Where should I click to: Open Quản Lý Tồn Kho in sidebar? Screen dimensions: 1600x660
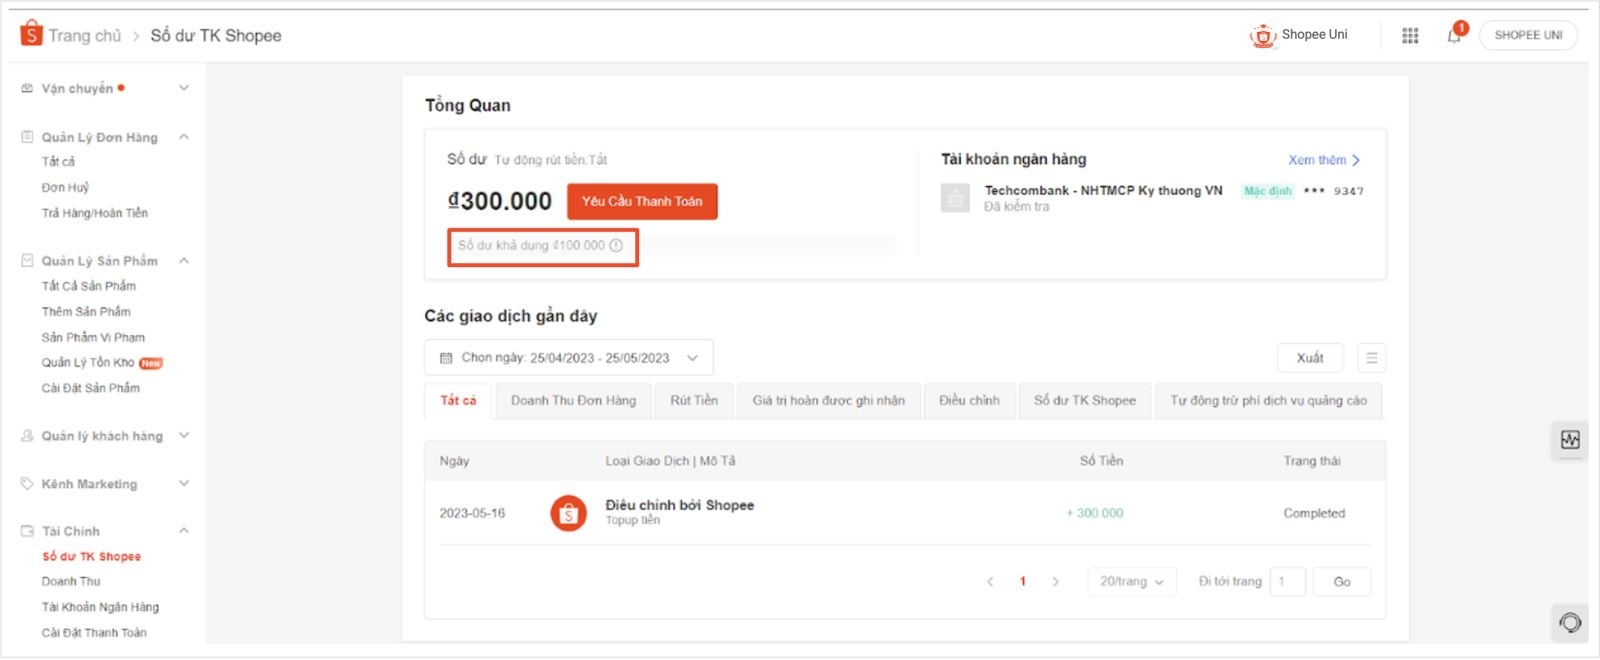tap(88, 363)
